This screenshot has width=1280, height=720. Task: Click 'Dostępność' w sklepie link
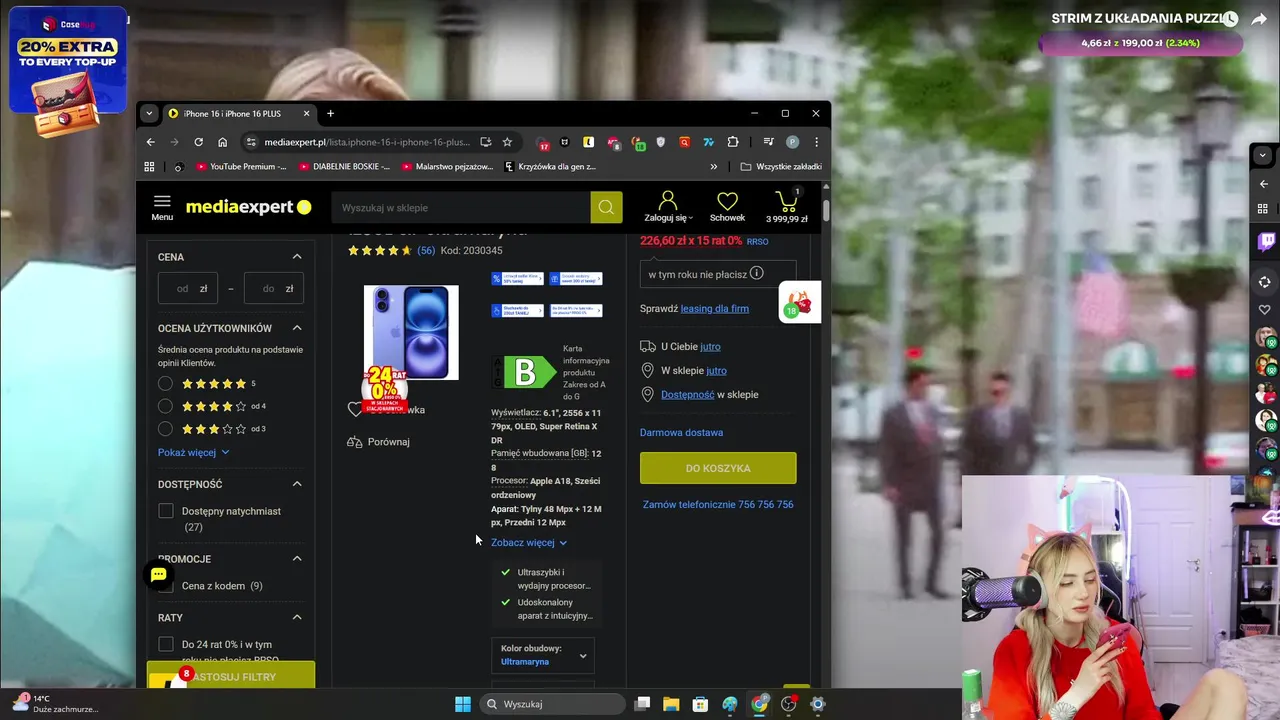687,395
